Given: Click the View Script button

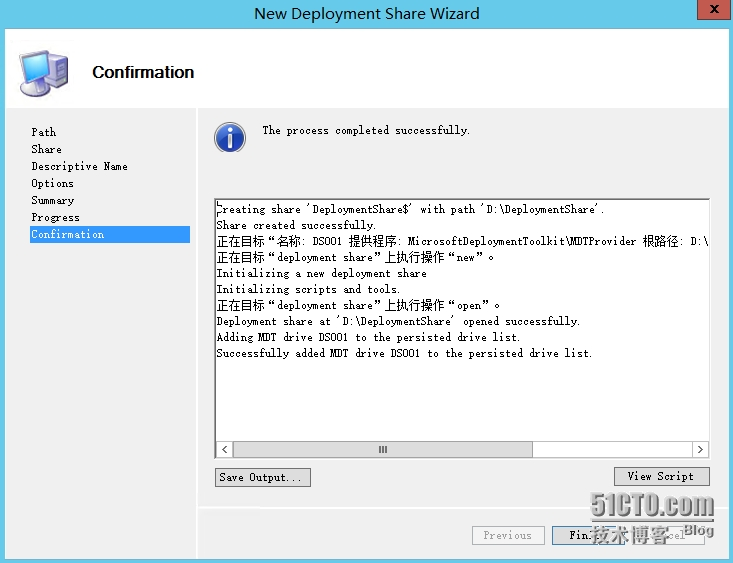Looking at the screenshot, I should pos(661,476).
